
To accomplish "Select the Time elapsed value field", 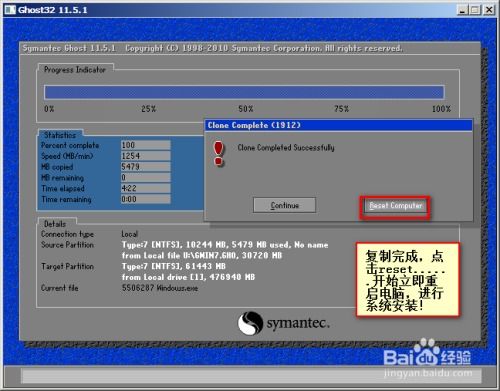I will point(146,188).
